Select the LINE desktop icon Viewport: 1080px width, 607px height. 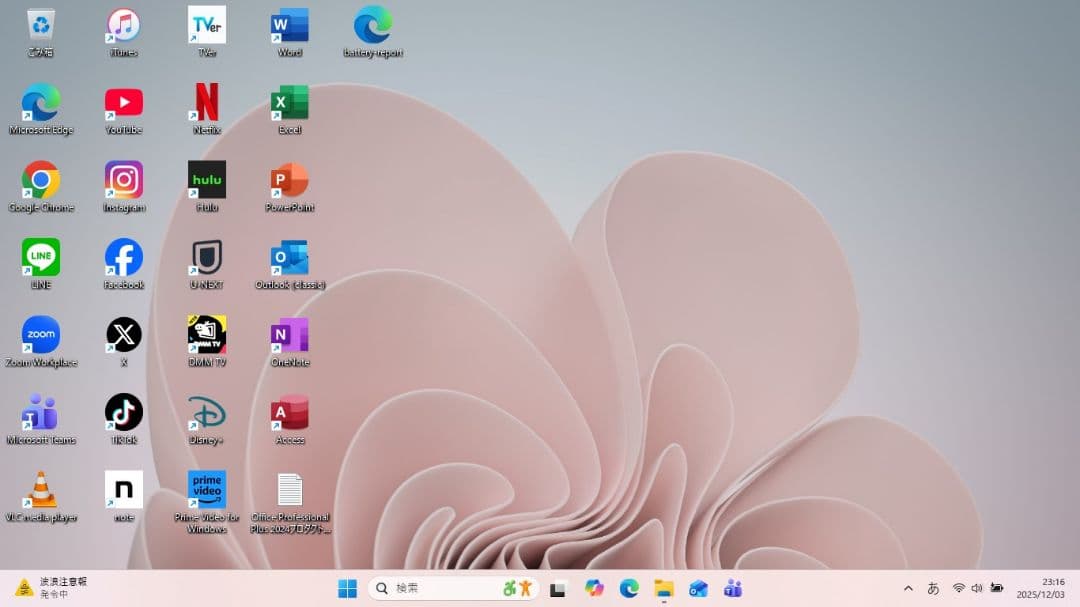[x=41, y=258]
